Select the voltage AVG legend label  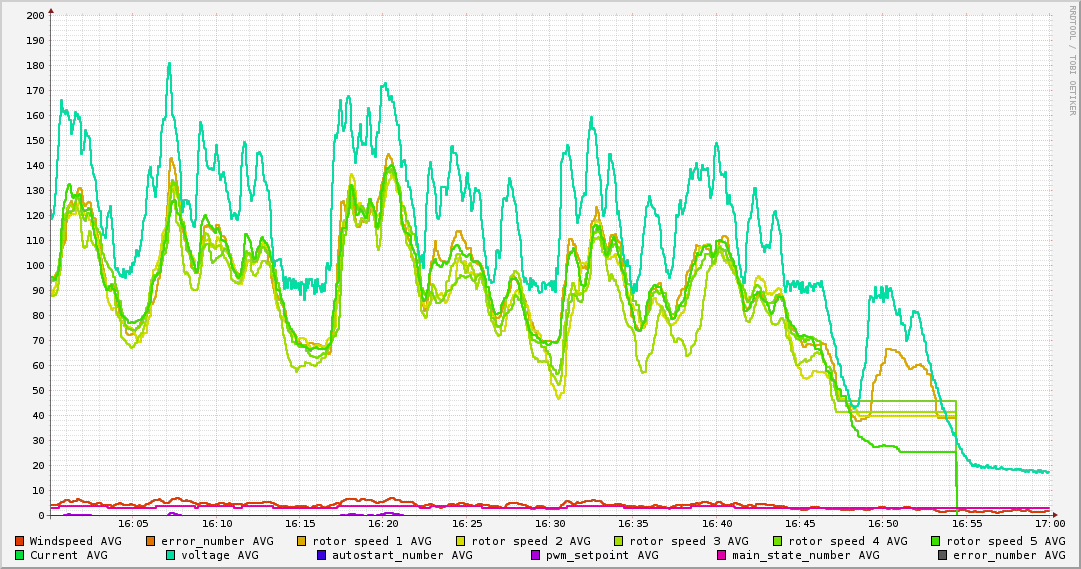click(221, 555)
